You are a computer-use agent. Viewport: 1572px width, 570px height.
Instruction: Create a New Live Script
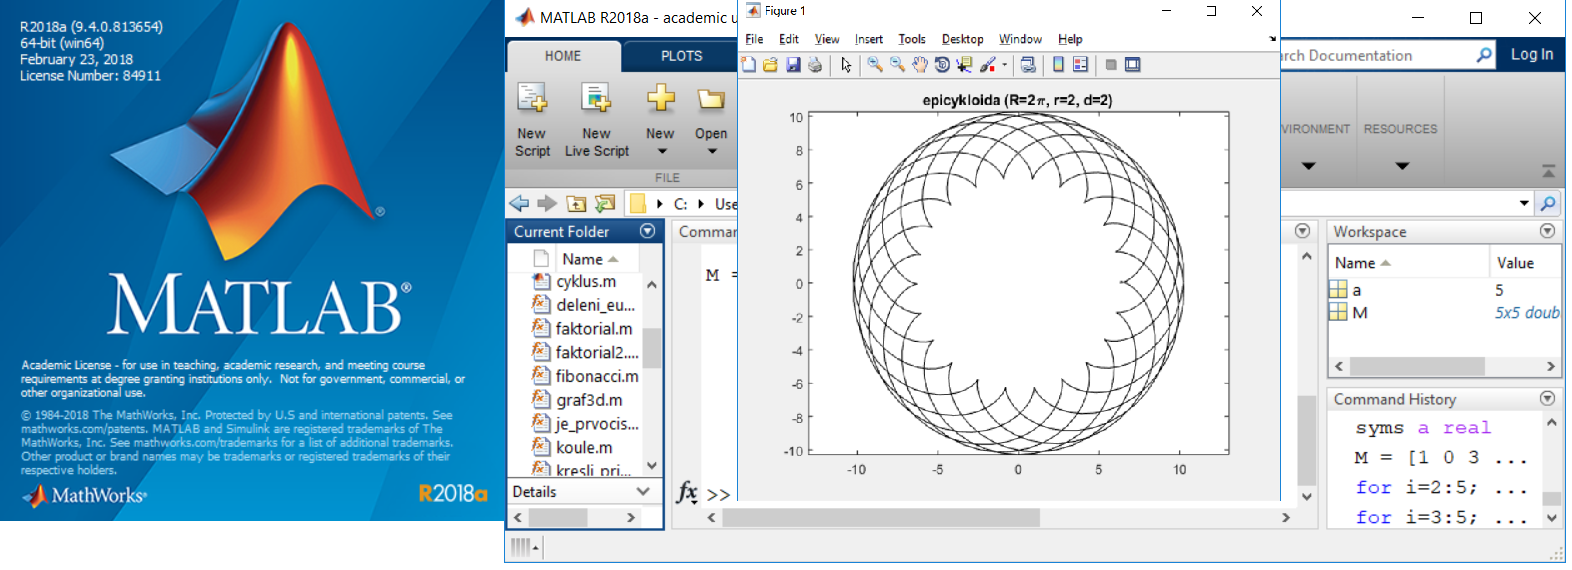click(x=597, y=120)
